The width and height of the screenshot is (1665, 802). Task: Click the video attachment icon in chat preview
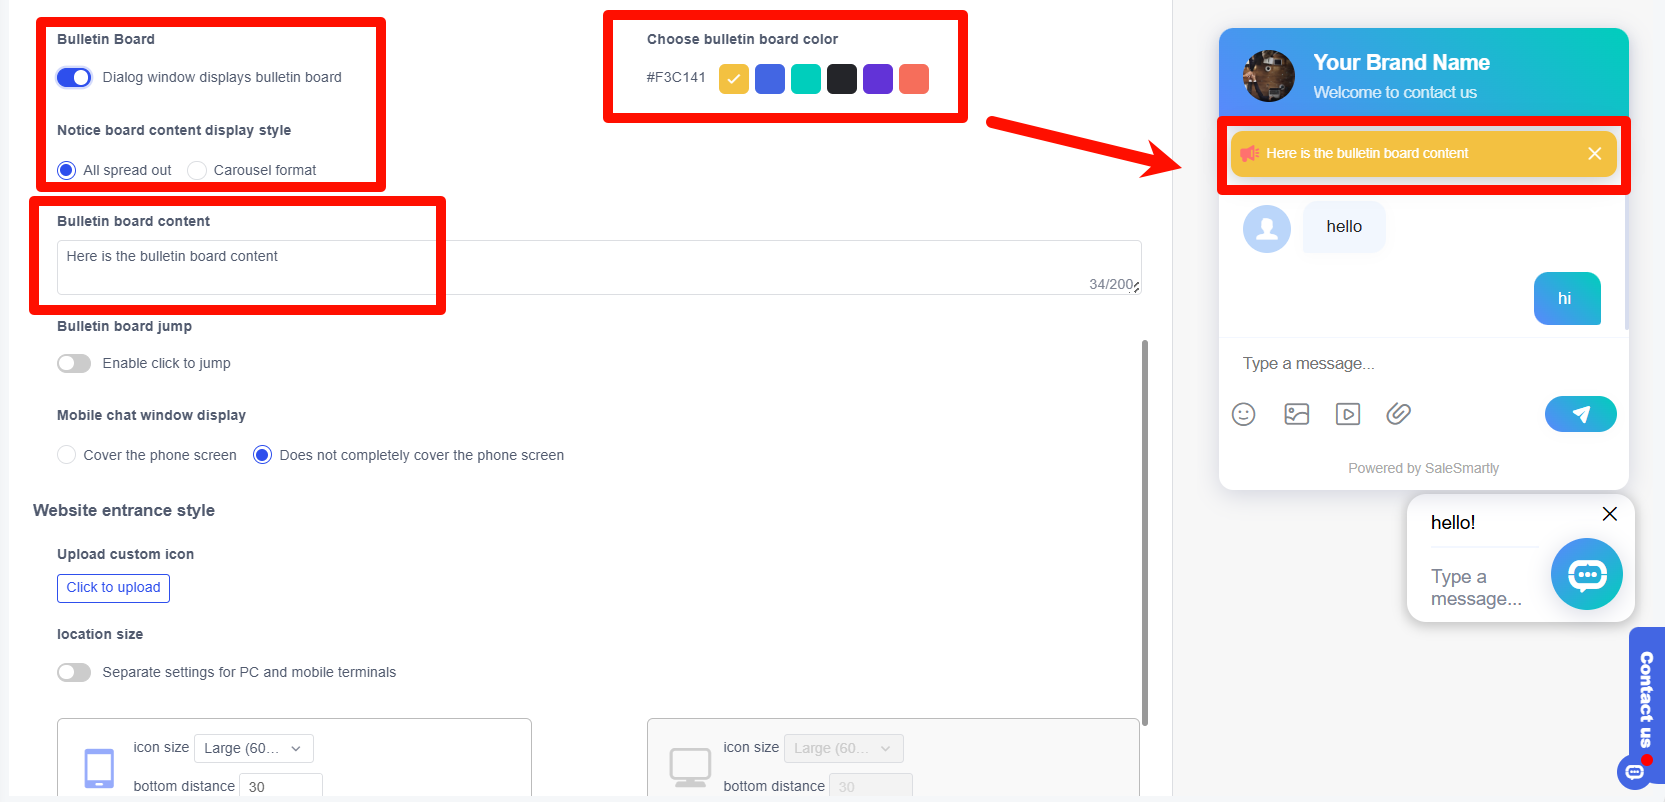[x=1348, y=414]
